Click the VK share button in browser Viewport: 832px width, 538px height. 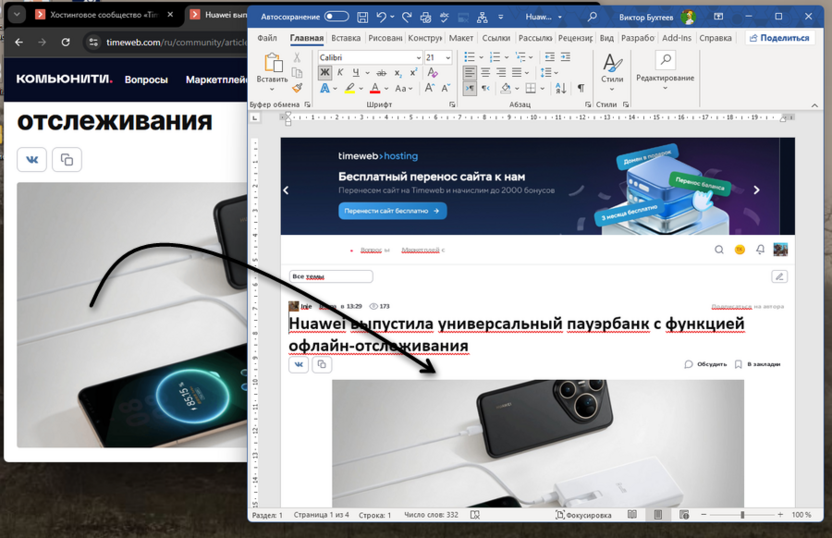click(x=32, y=160)
